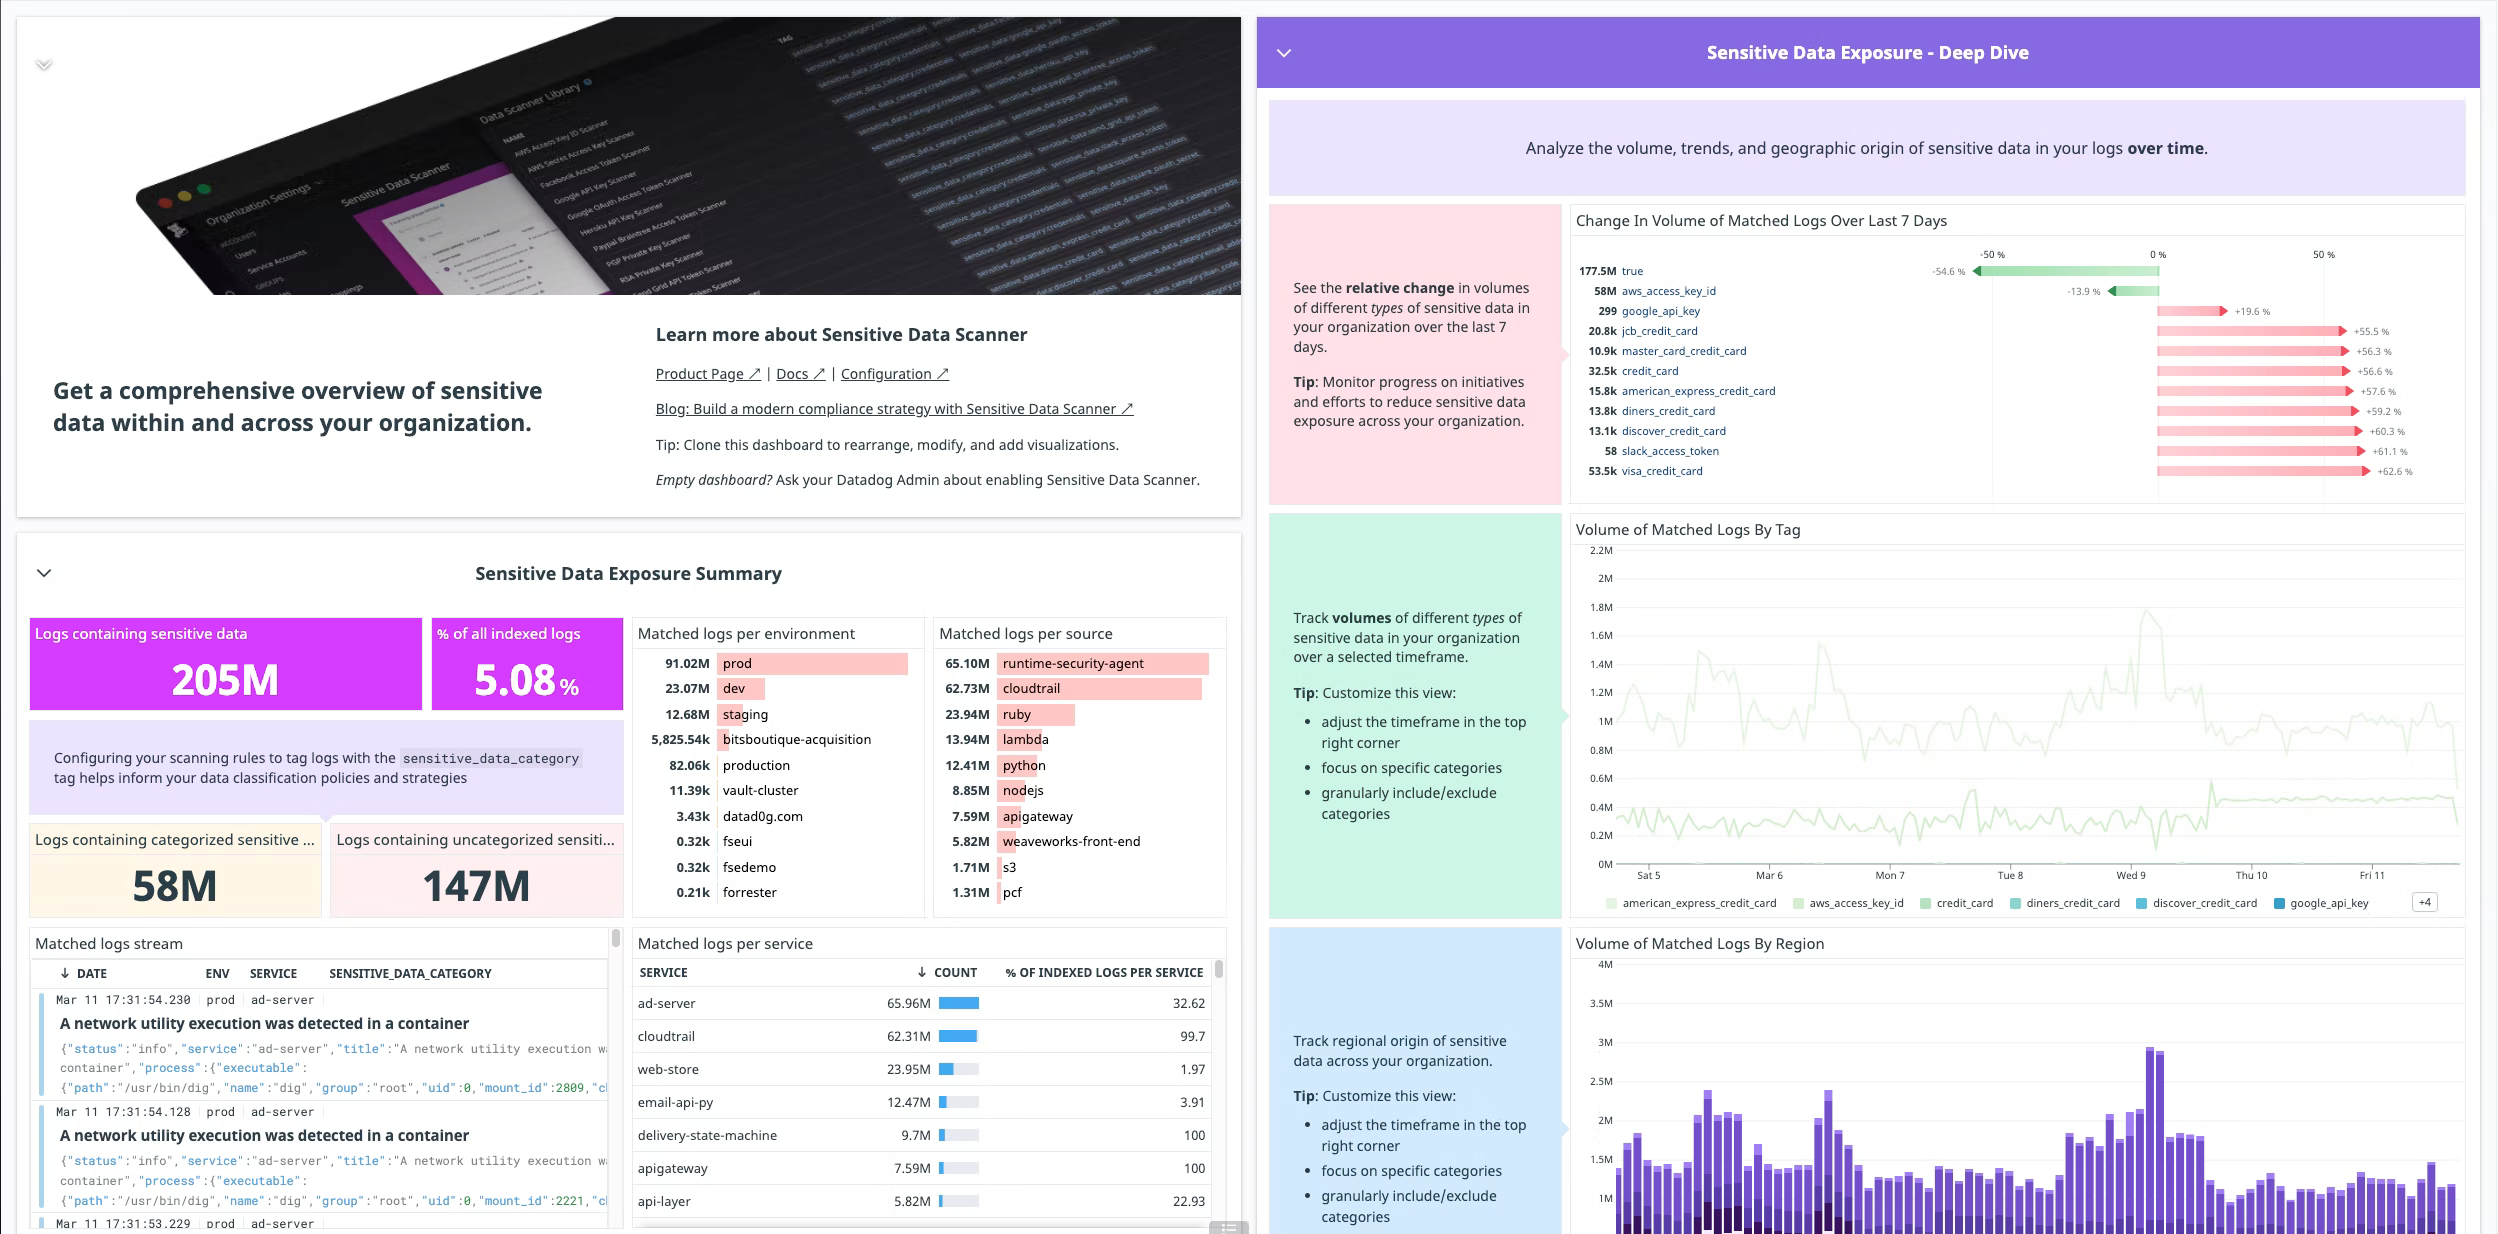The image size is (2498, 1234).
Task: Toggle google_api_key series in legend
Action: tap(2328, 903)
